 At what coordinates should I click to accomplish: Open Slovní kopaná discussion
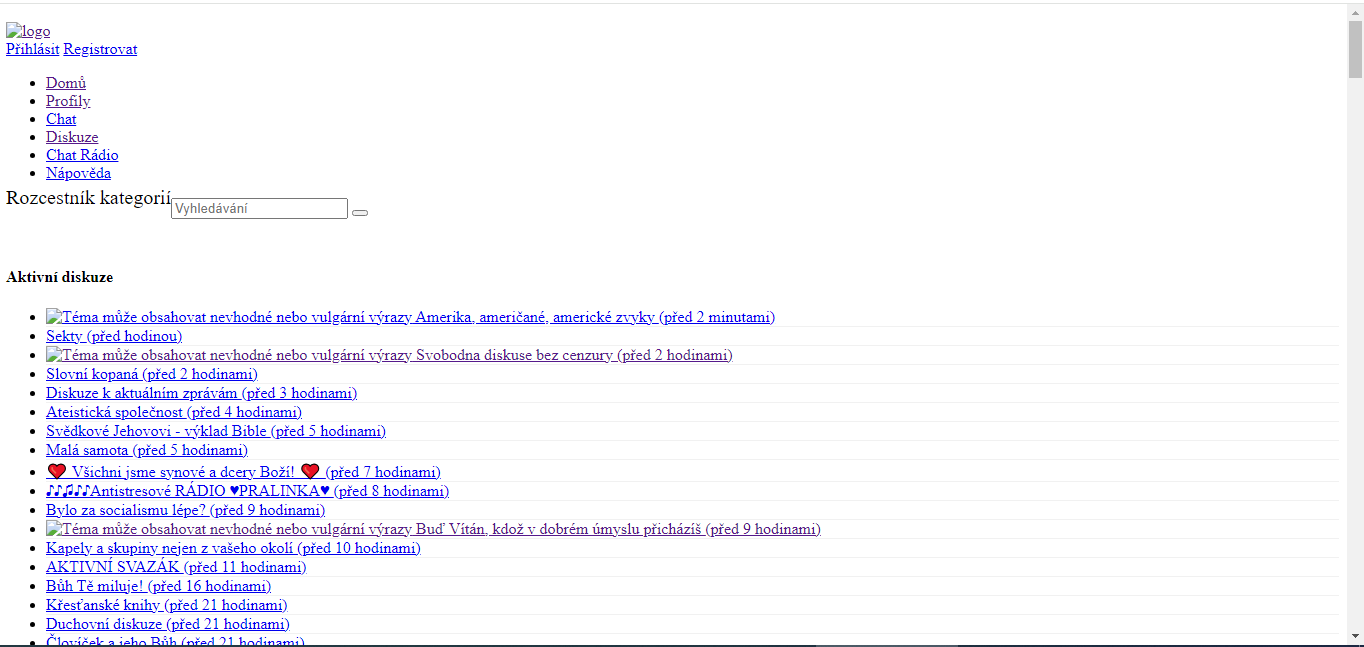coord(152,374)
